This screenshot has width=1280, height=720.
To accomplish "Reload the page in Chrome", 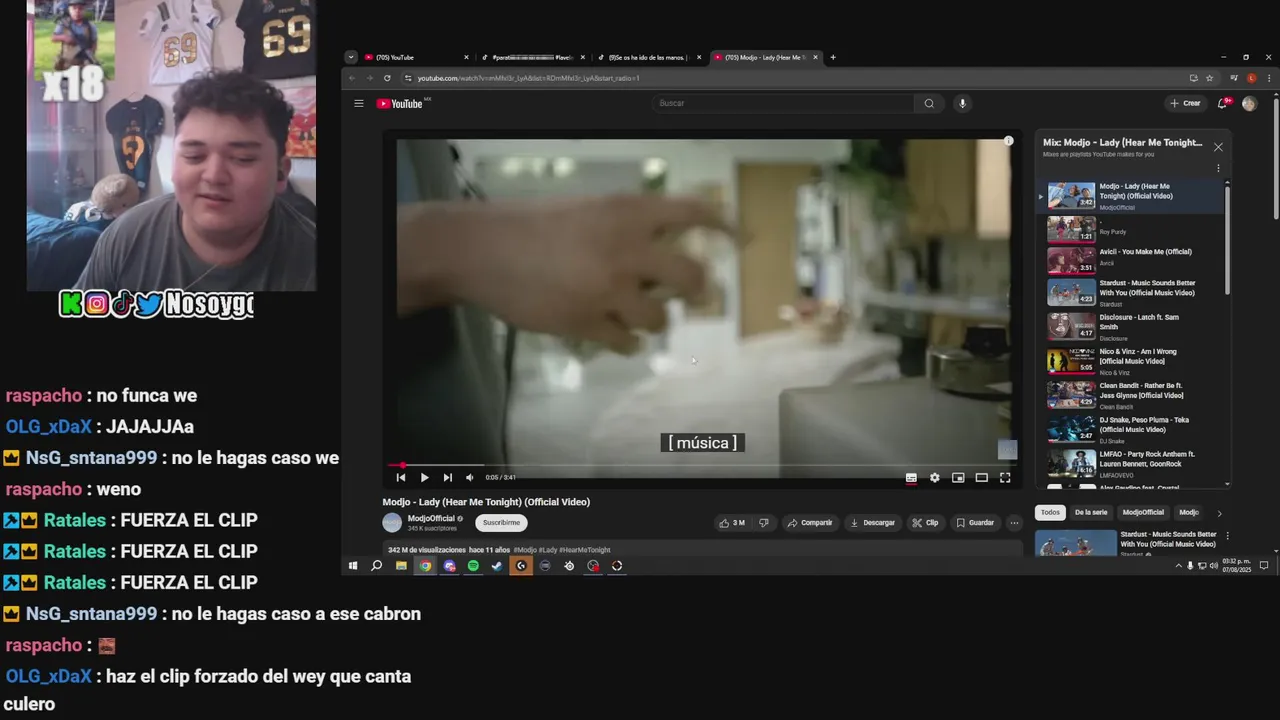I will click(387, 78).
